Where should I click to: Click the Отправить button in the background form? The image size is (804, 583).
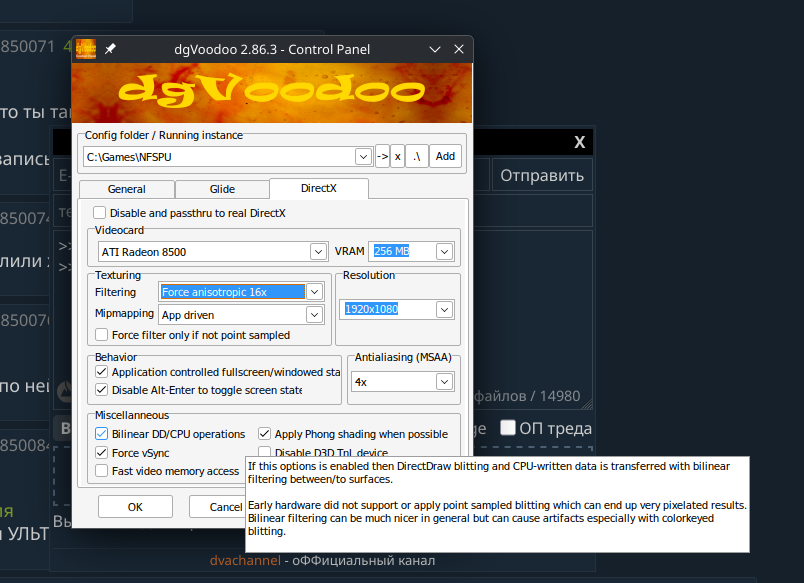click(x=542, y=175)
